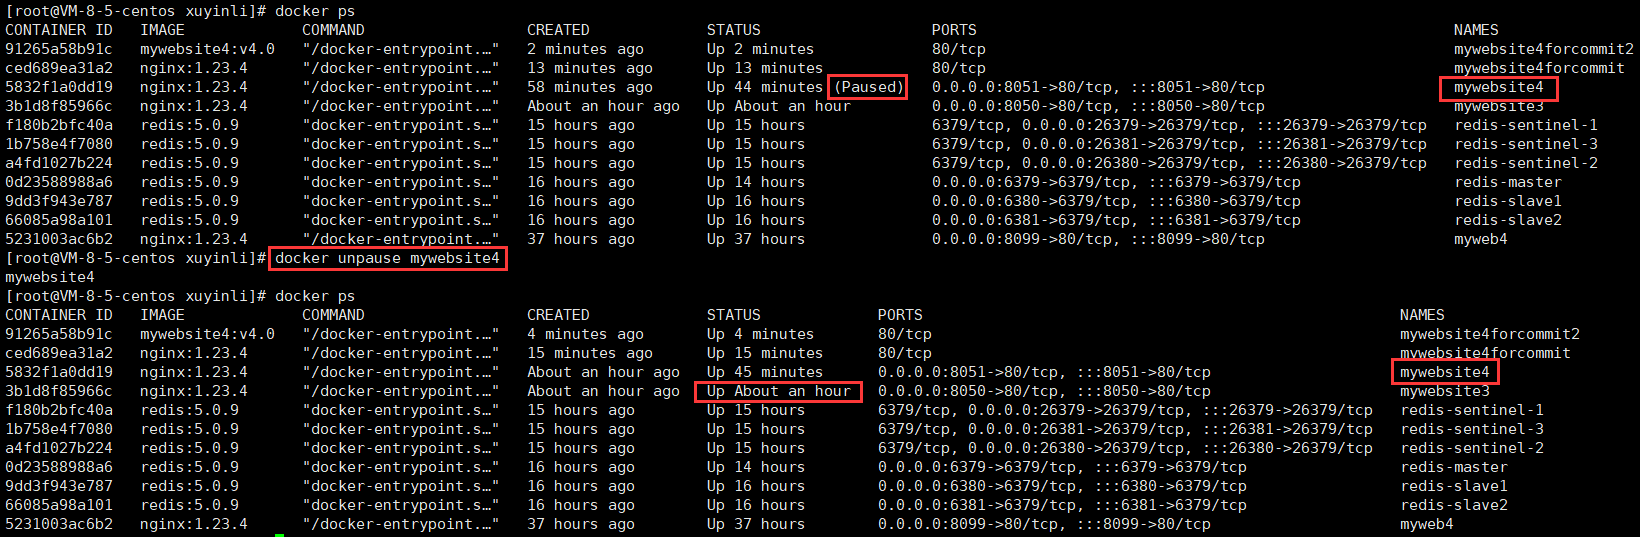Click redis-slave1 name in first docker ps output
This screenshot has width=1640, height=537.
1508,201
